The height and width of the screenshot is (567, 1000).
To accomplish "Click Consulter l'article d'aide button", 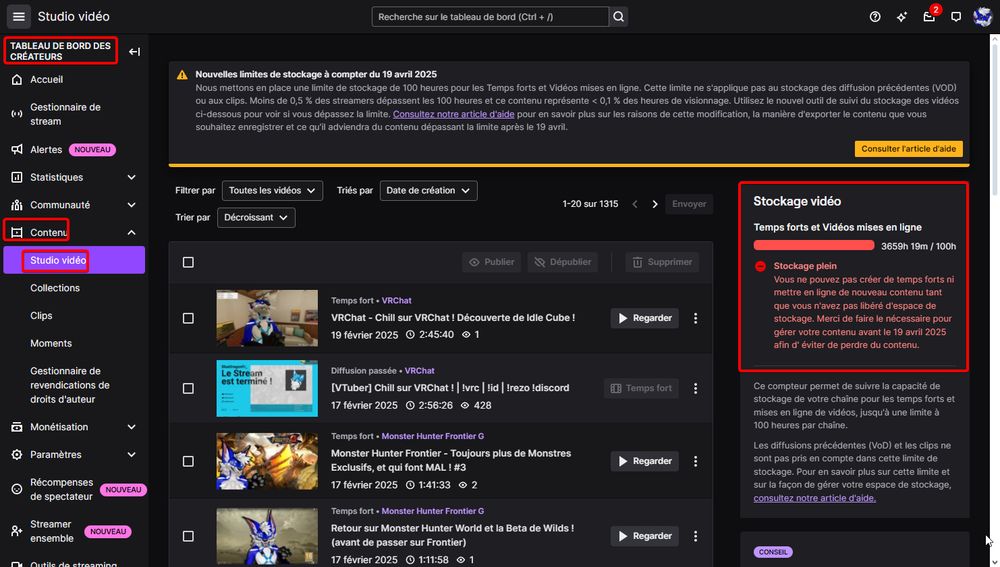I will [x=908, y=149].
